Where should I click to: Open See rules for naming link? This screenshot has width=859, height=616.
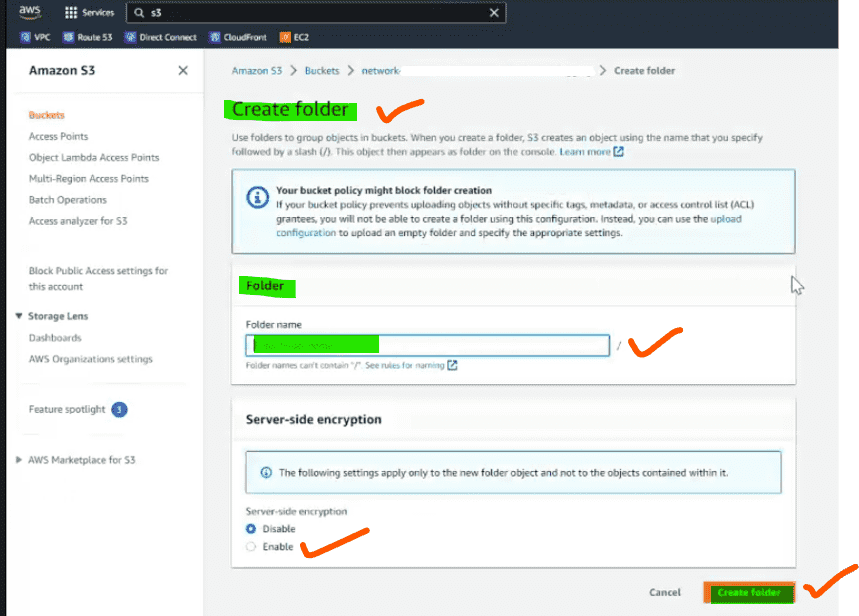(x=404, y=365)
